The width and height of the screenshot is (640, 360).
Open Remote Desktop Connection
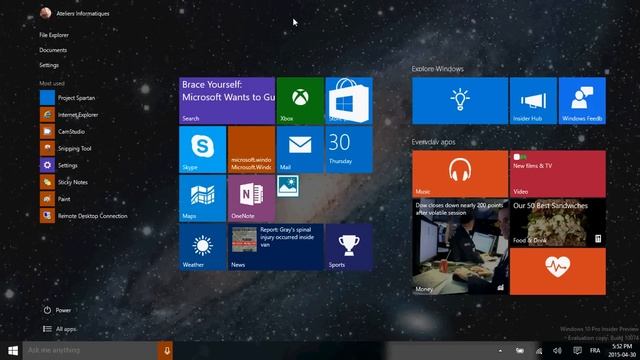(x=84, y=216)
